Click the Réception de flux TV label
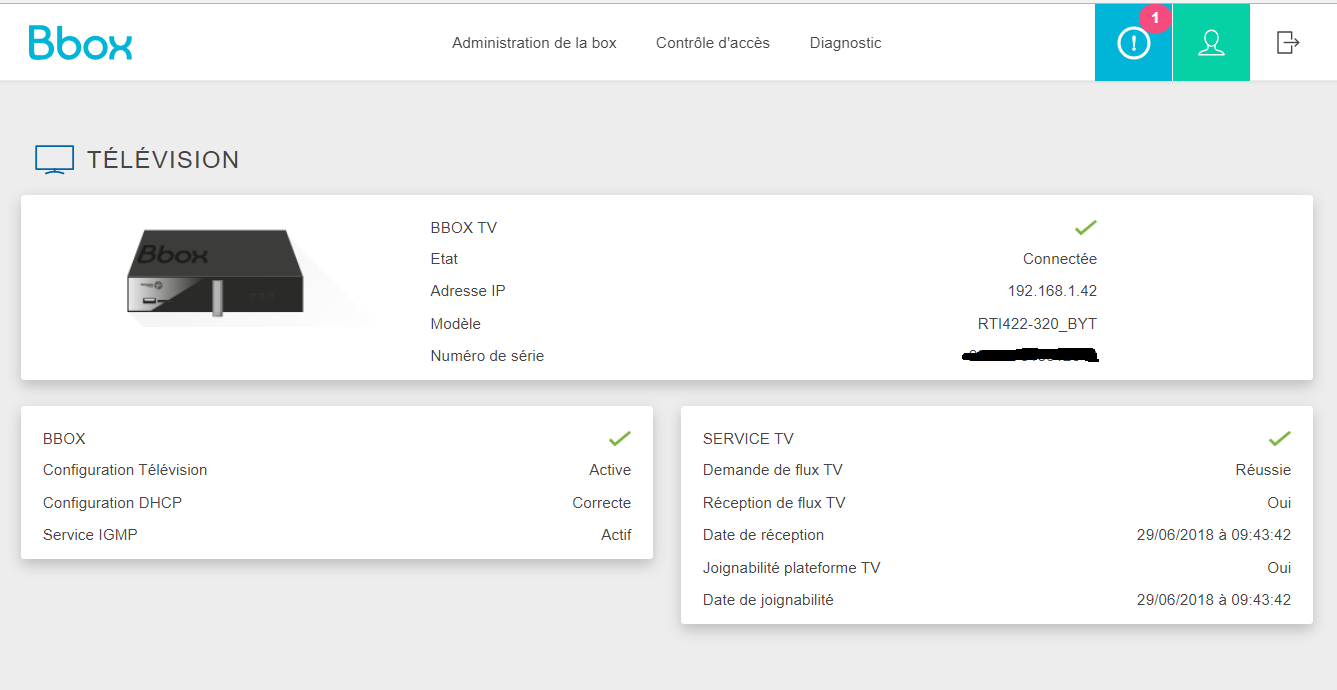 click(774, 503)
